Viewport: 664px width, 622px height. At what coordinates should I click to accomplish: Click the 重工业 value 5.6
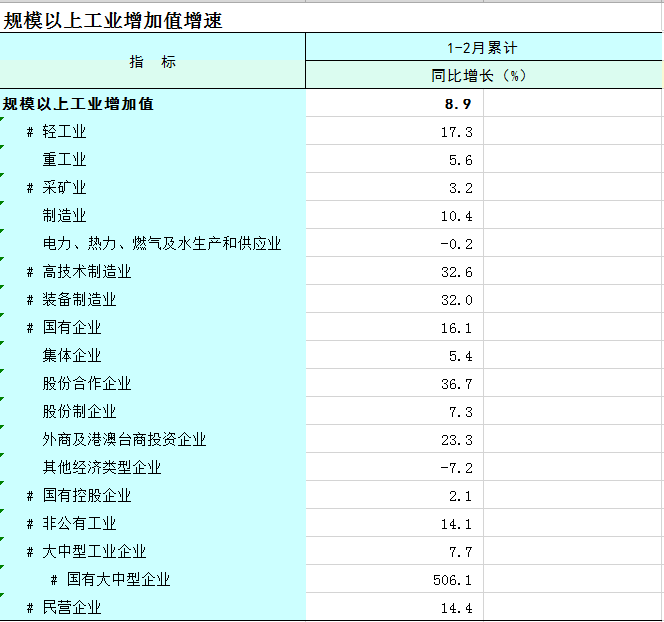tap(460, 160)
